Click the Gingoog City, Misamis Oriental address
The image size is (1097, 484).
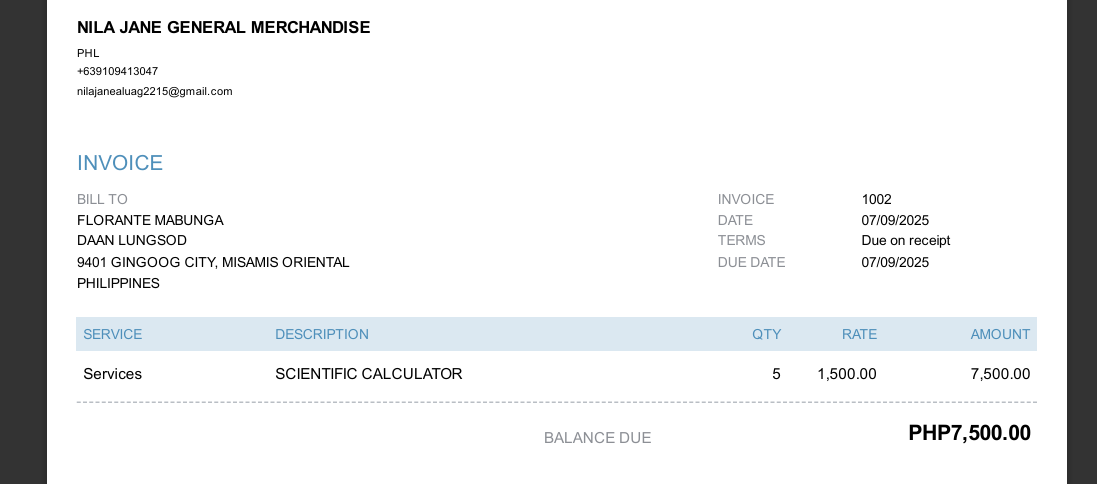pos(213,262)
